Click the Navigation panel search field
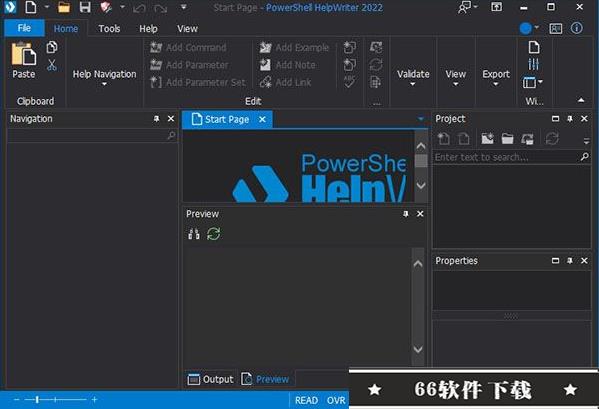Image resolution: width=599 pixels, height=409 pixels. coord(92,136)
